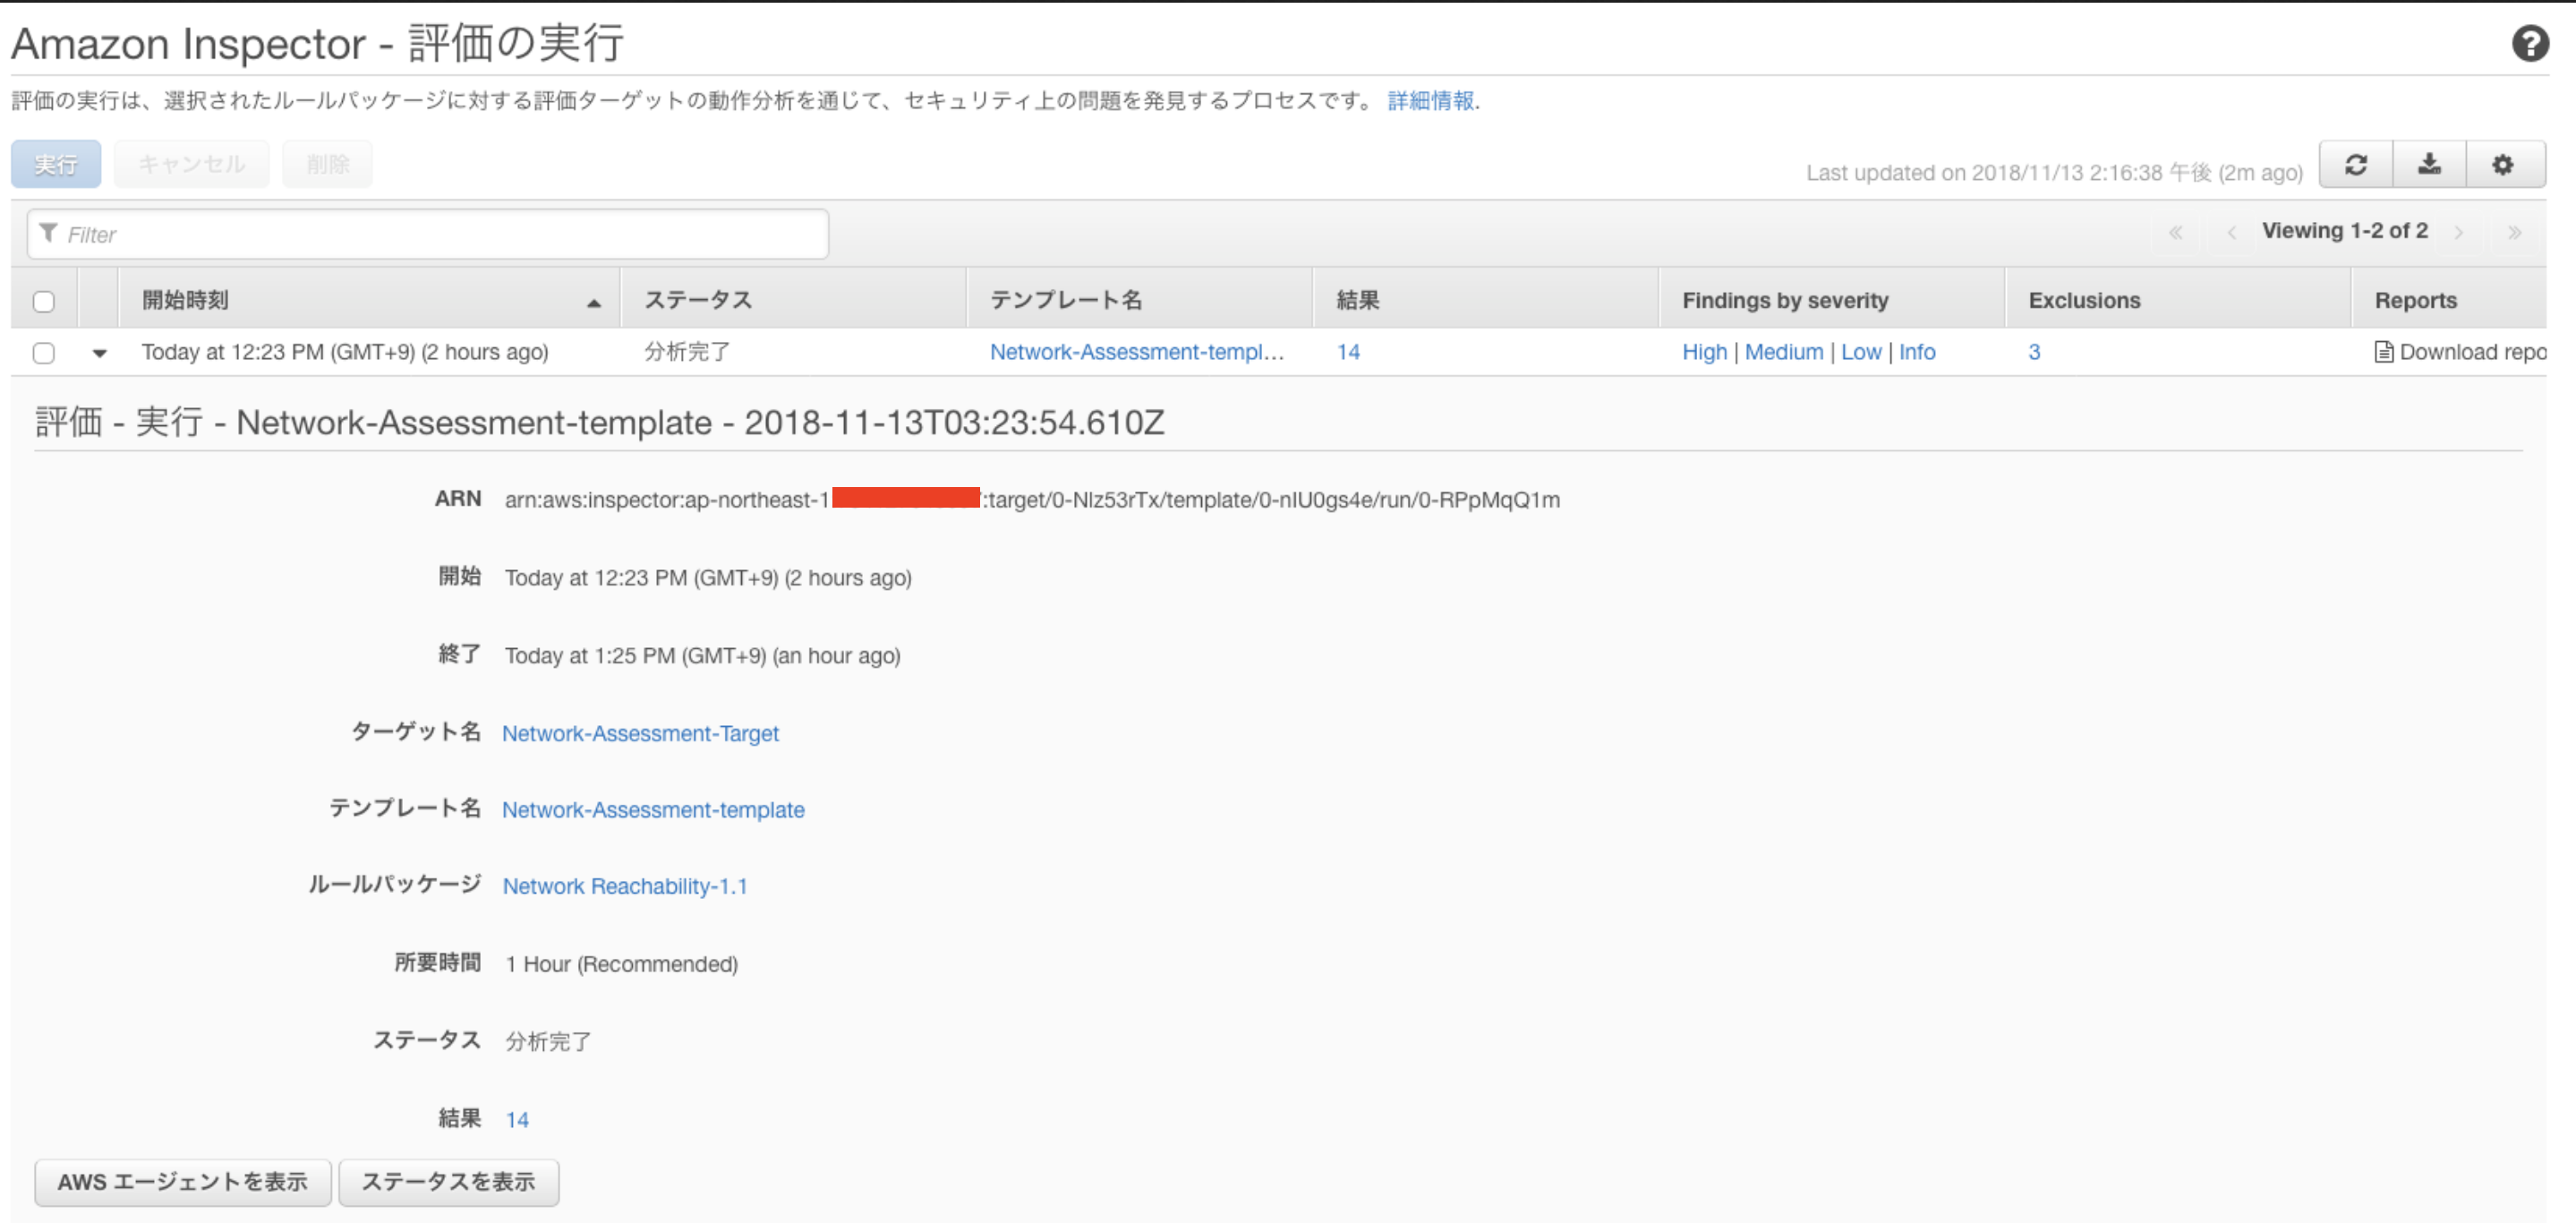Open table settings gear icon
The width and height of the screenshot is (2576, 1223).
(x=2503, y=165)
